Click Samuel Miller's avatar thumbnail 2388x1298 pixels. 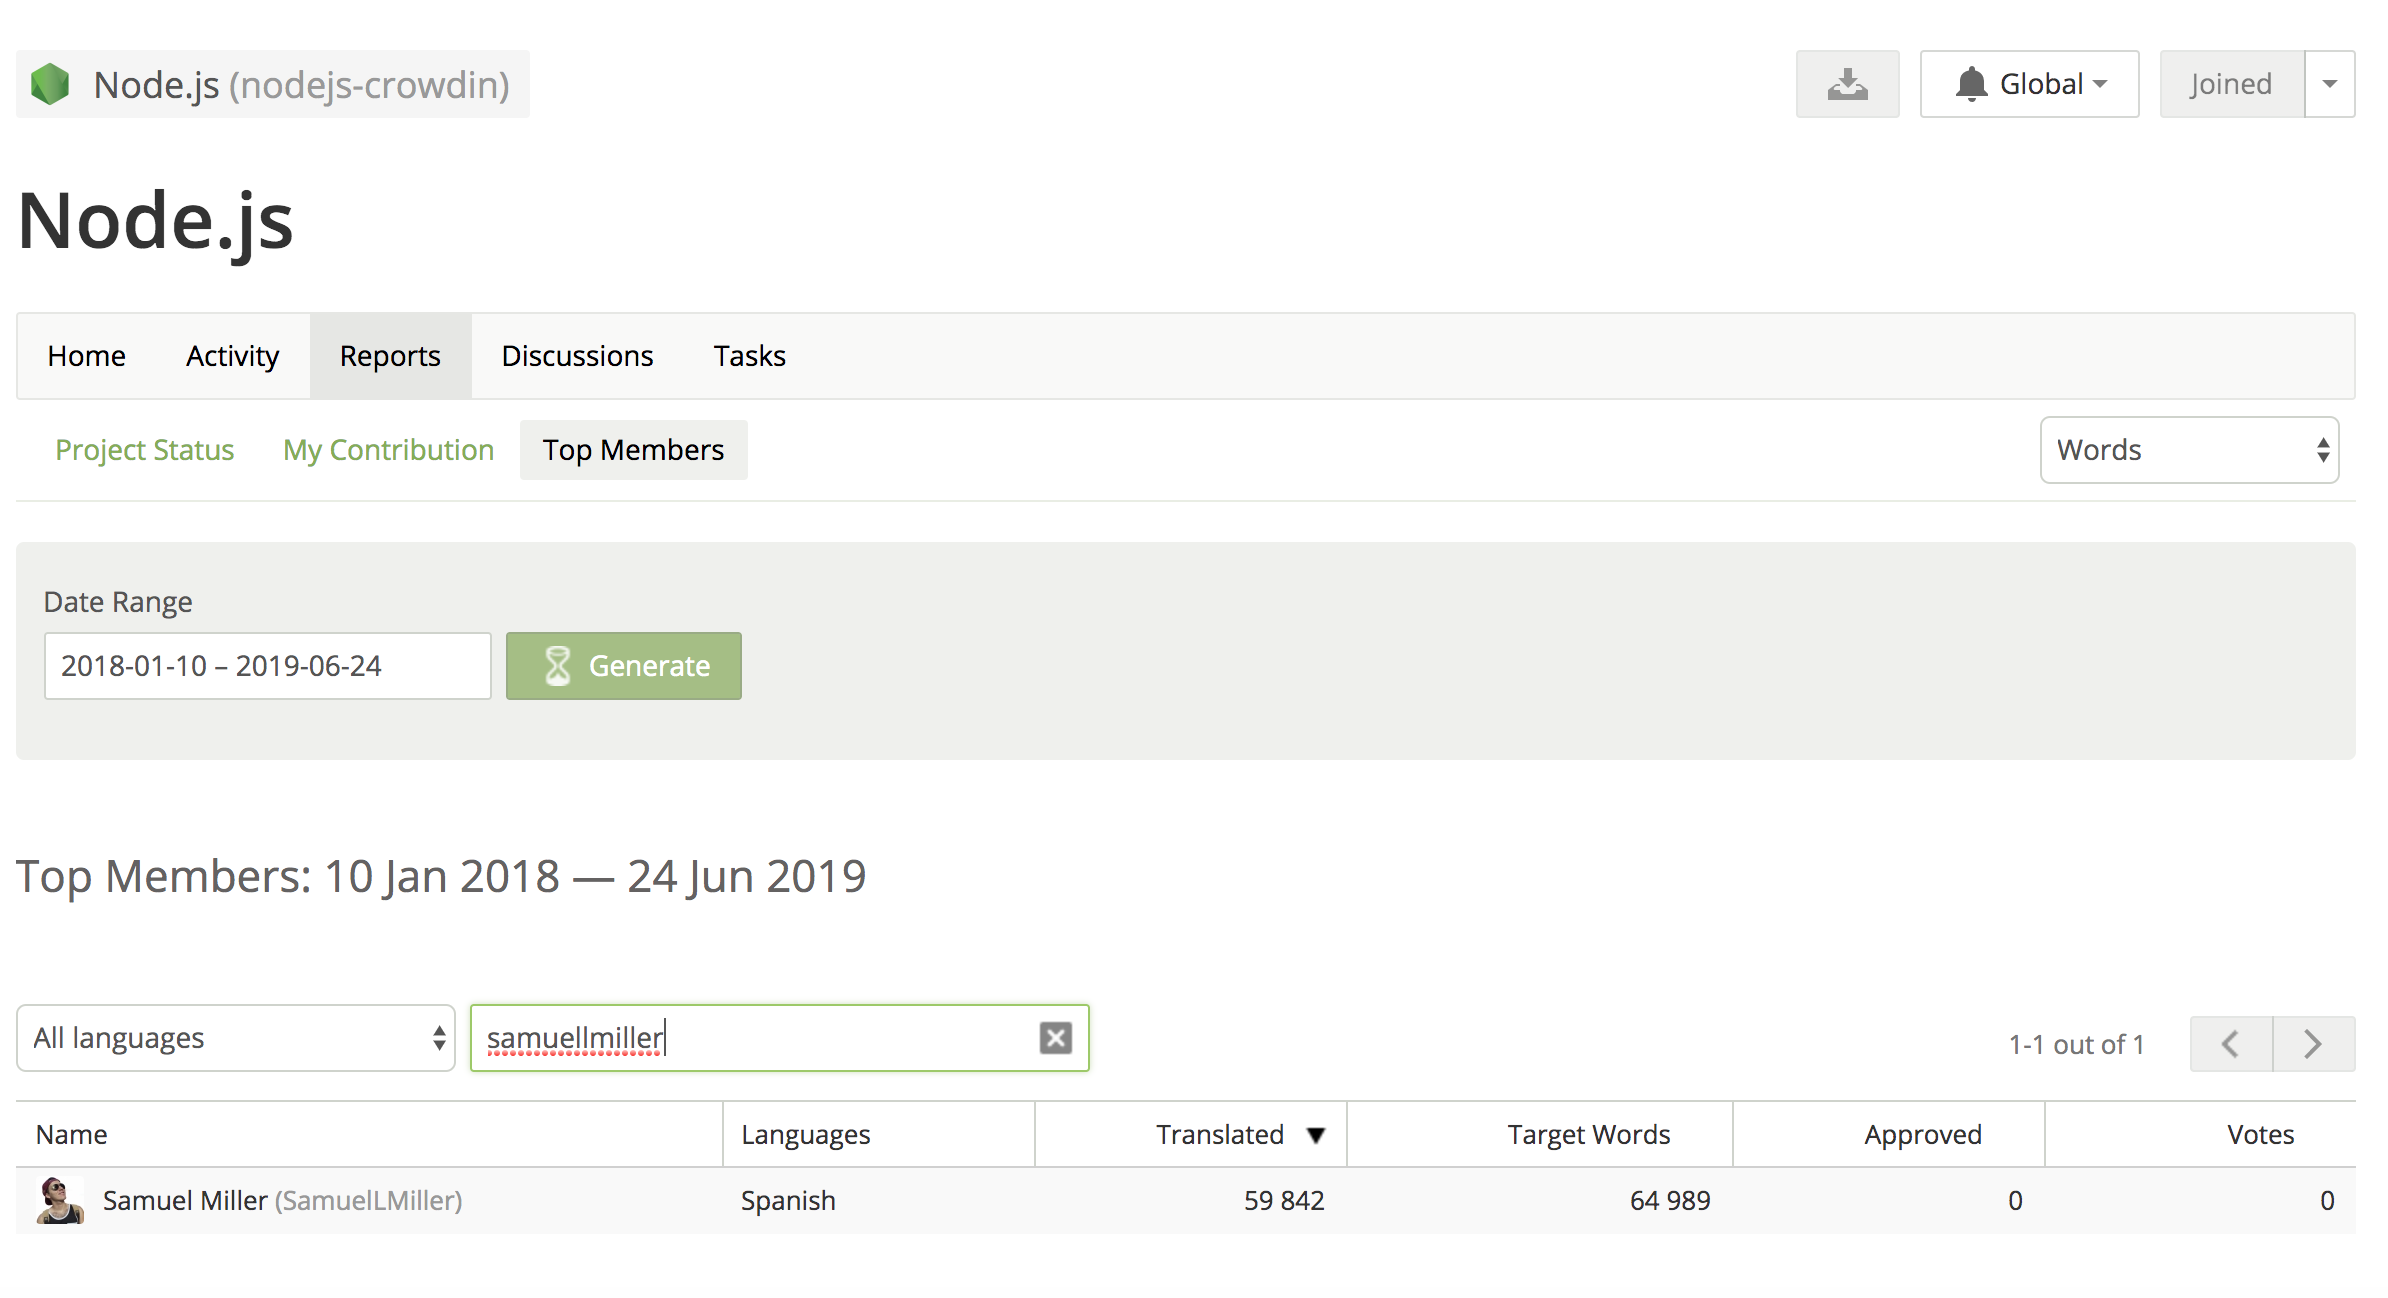[60, 1200]
